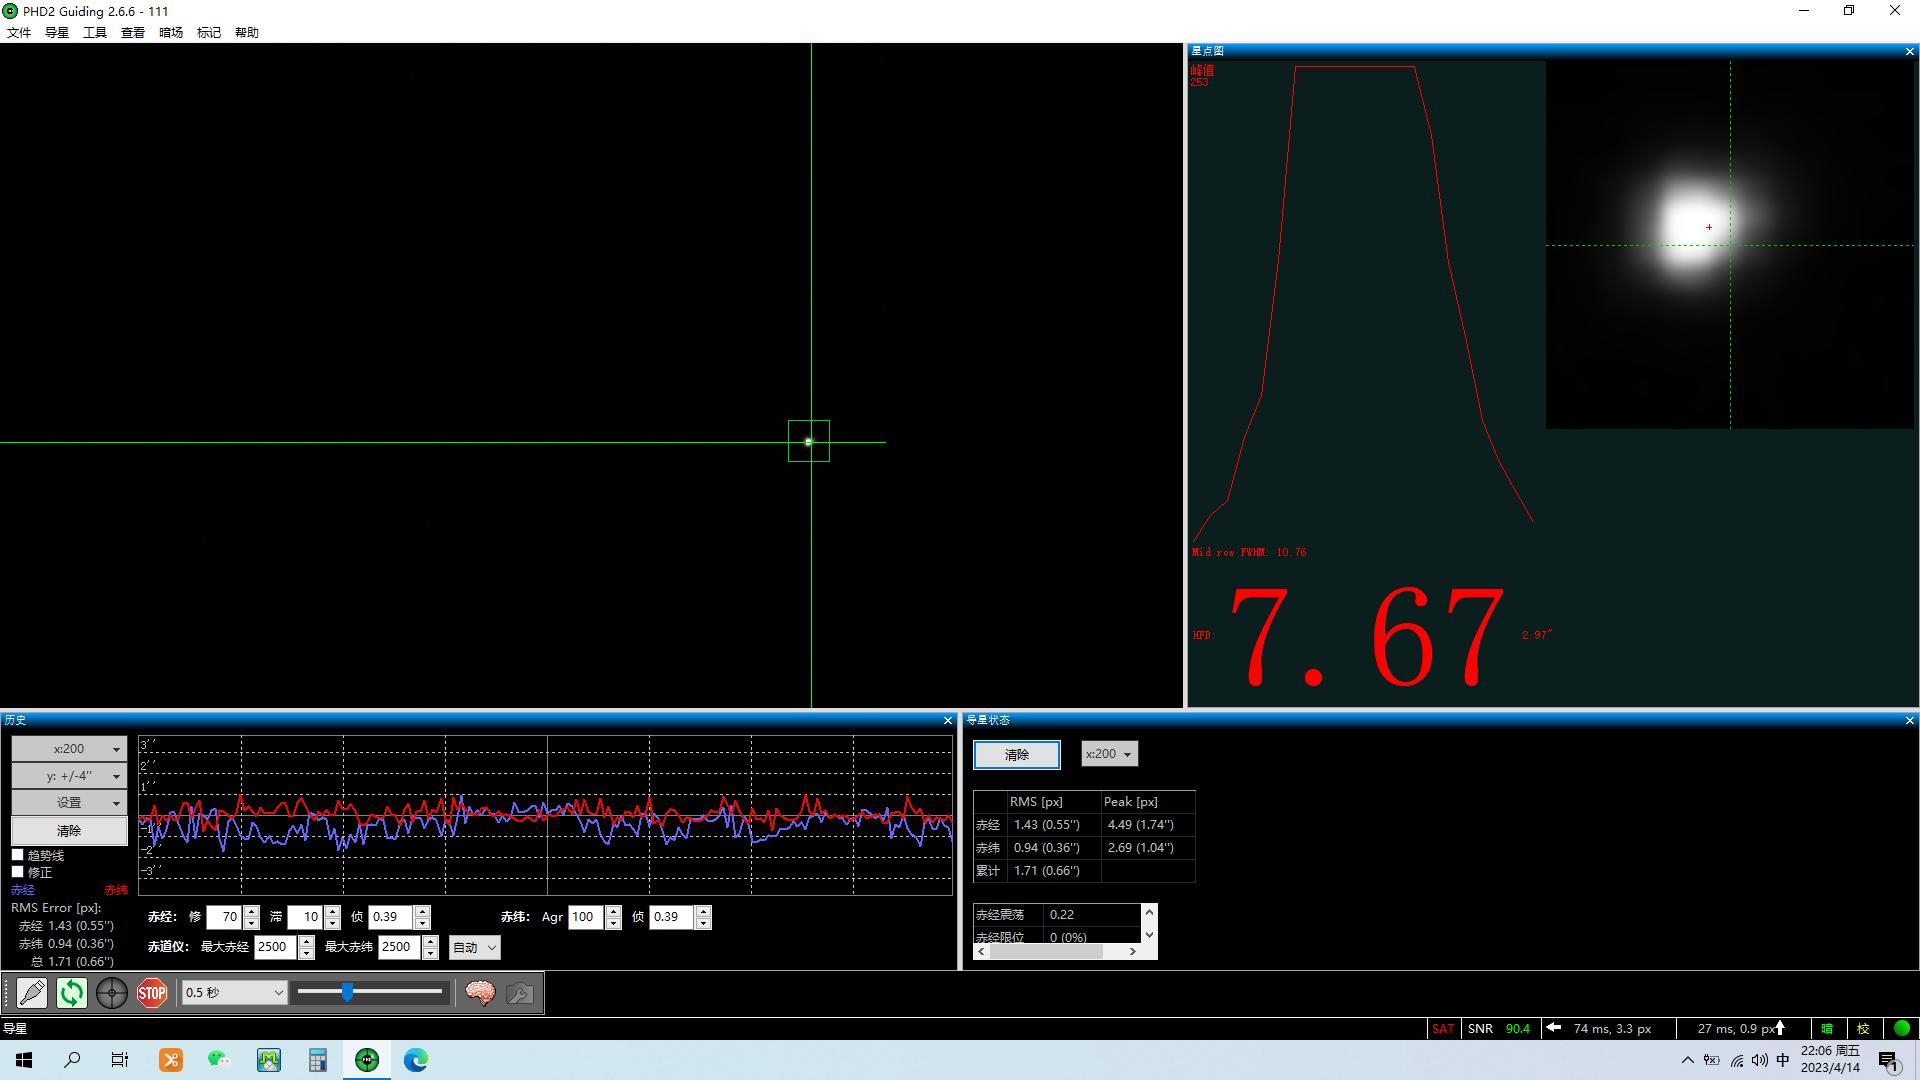Toggle the 趋势线 trendlines checkbox
1920x1080 pixels.
[x=17, y=855]
